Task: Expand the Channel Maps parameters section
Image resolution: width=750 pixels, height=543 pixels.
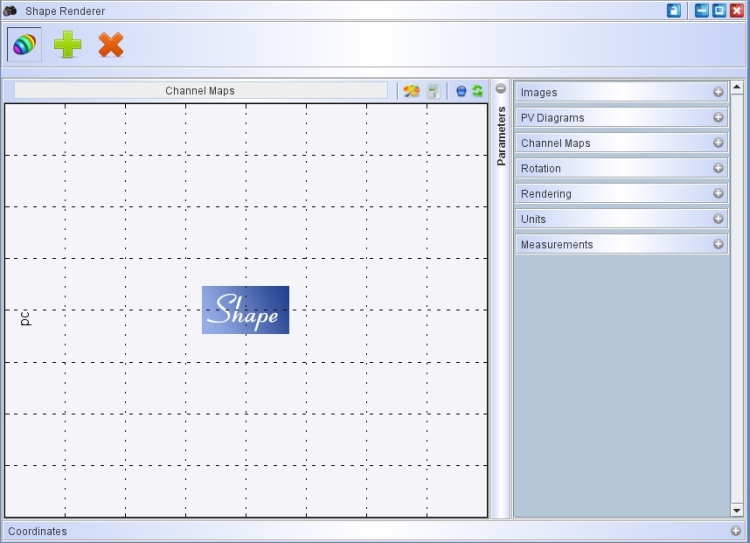Action: pos(718,143)
